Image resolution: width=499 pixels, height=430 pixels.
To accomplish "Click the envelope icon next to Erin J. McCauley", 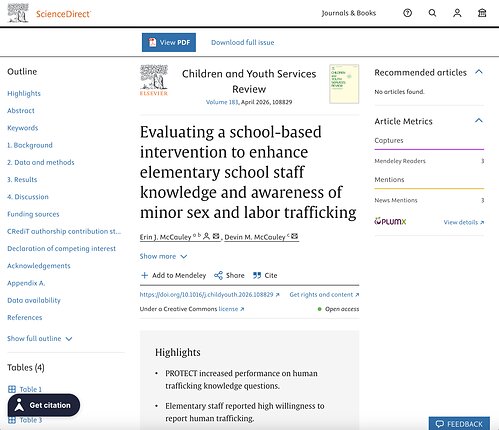I will click(x=216, y=236).
